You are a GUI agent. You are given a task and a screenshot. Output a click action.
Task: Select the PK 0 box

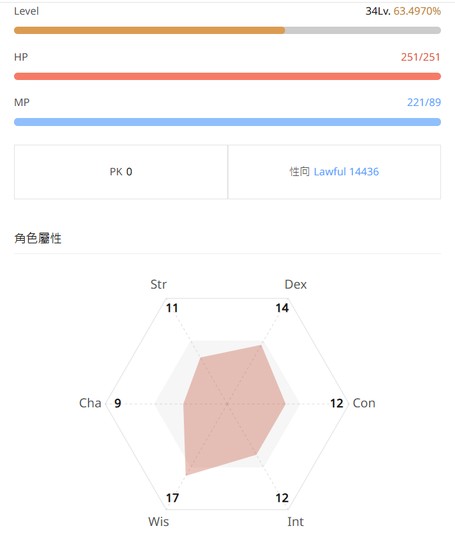[x=121, y=172]
